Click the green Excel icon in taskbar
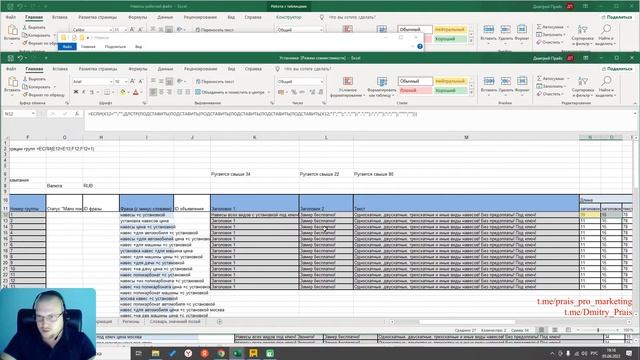Viewport: 640px width, 360px height. 237,353
